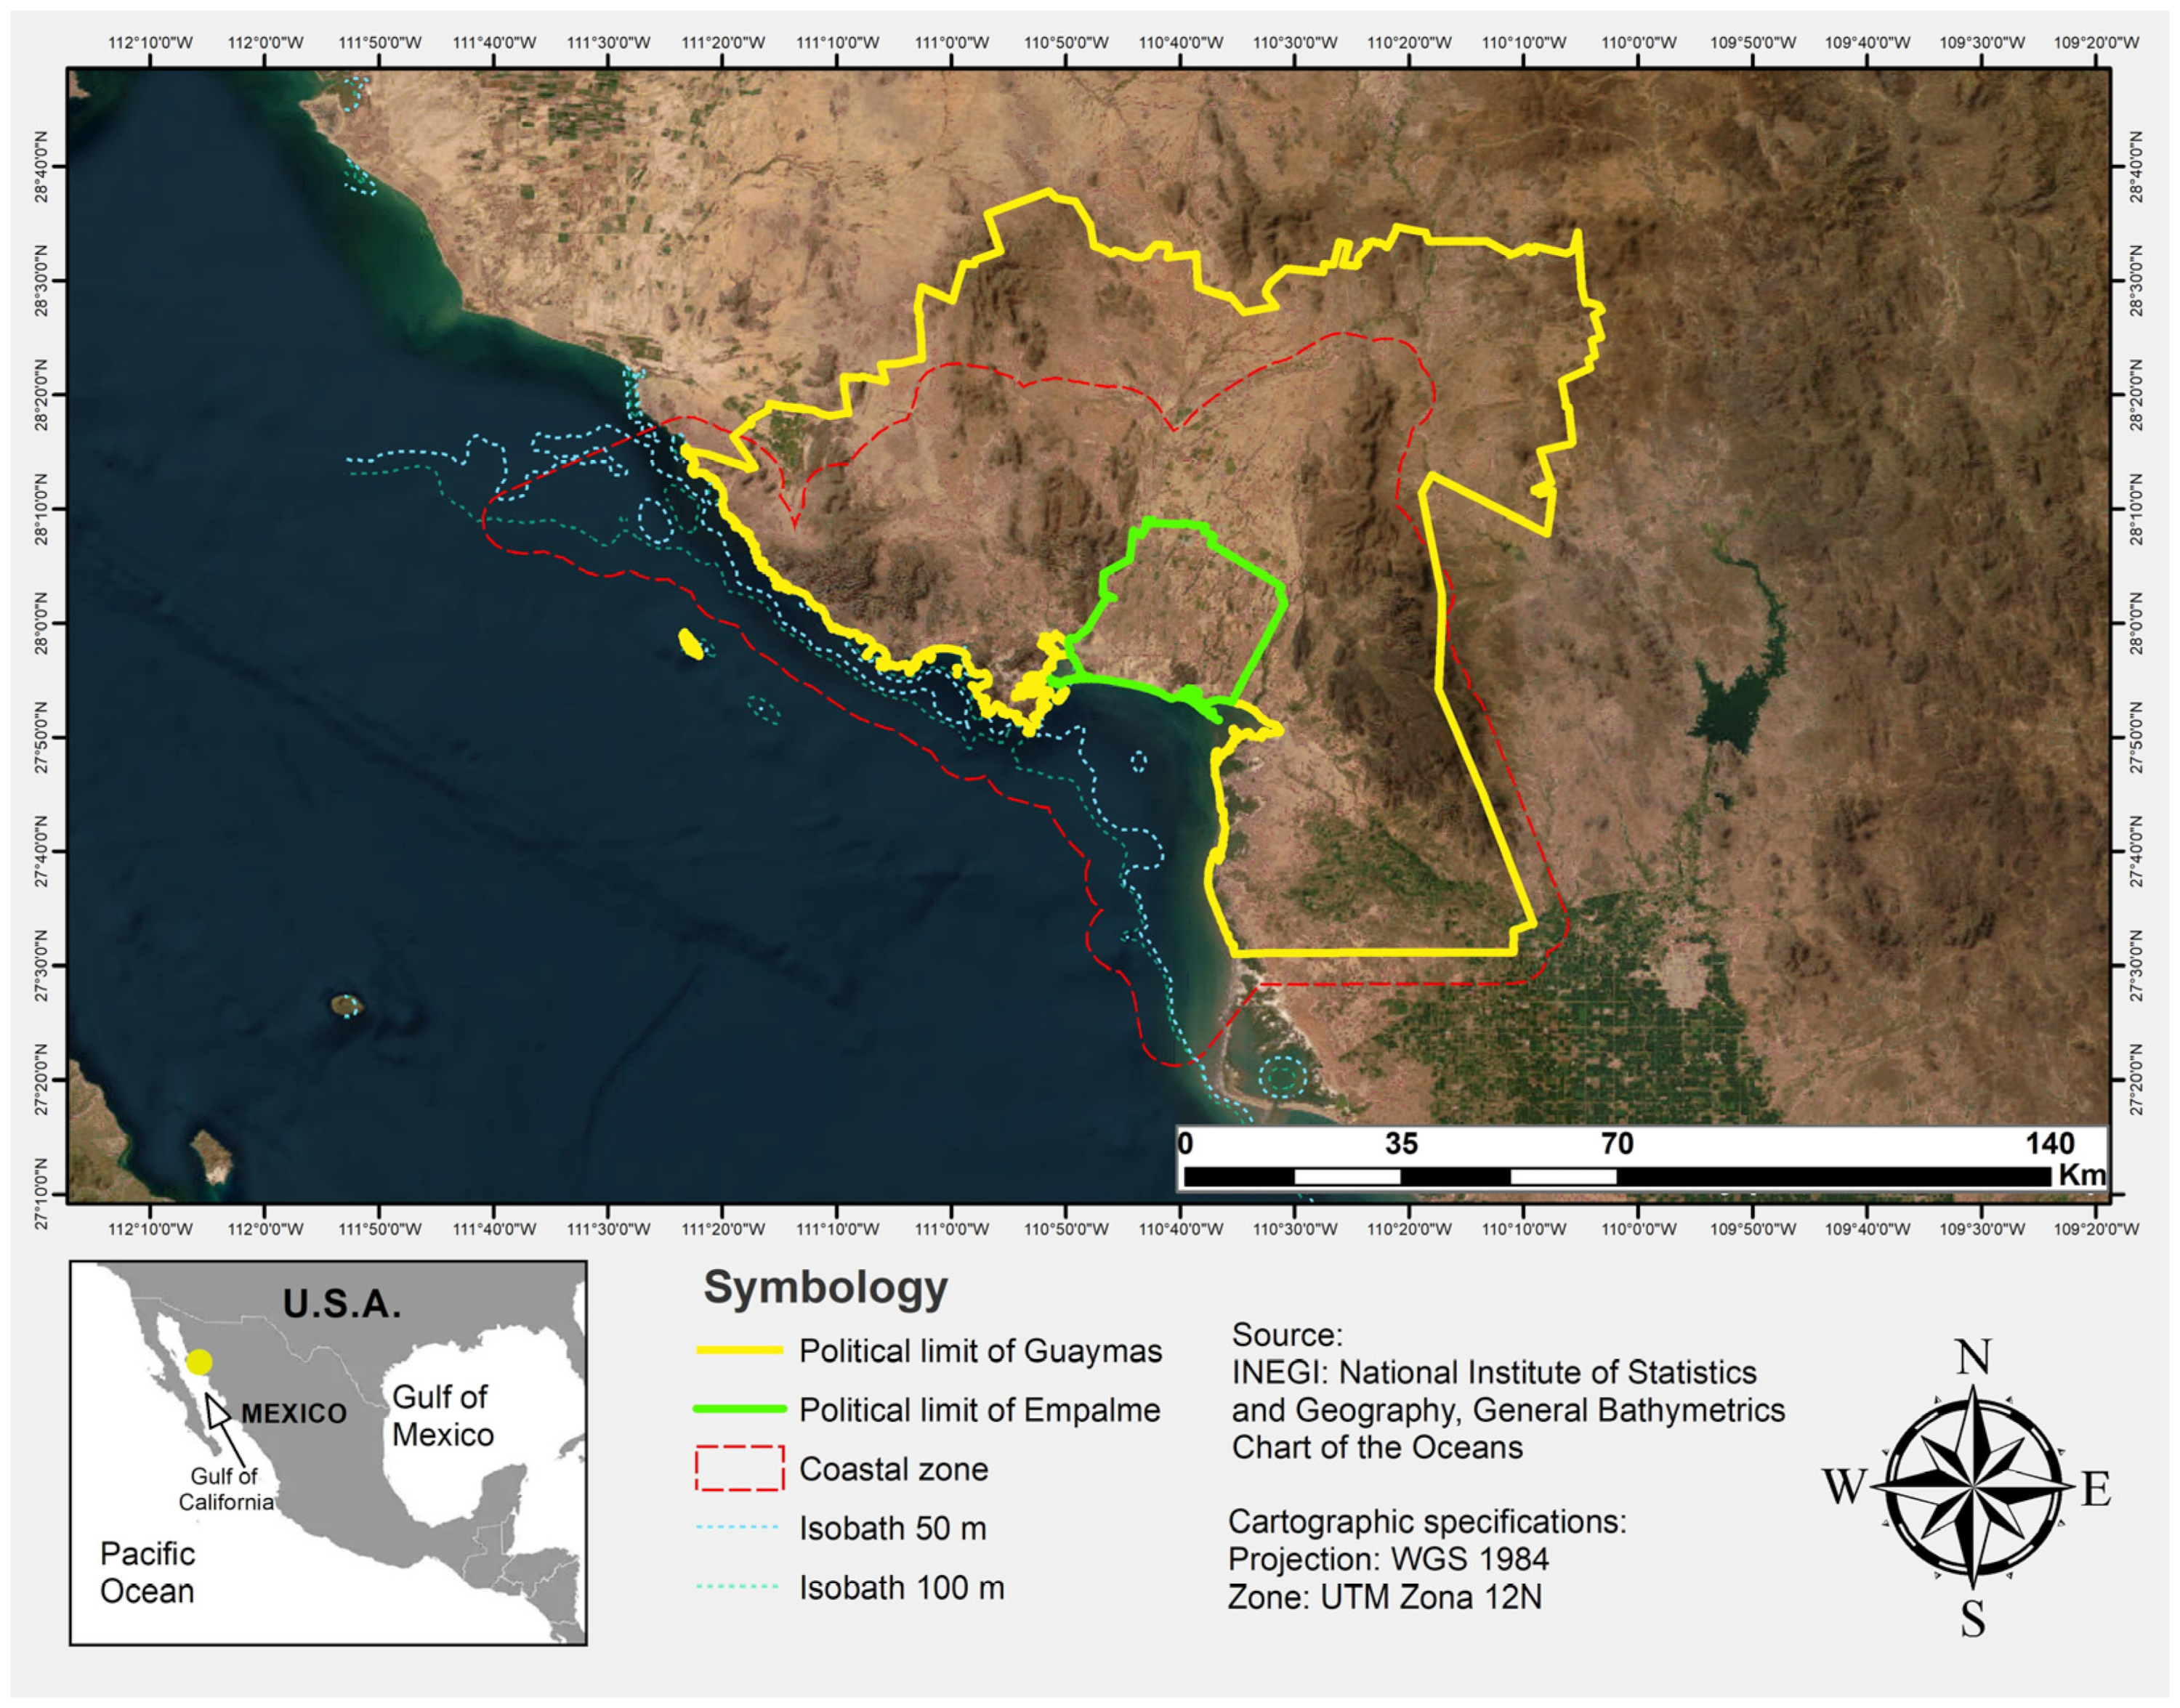Click the 'Projection: WGS 1984' text
The image size is (2180, 1708).
[1388, 1559]
